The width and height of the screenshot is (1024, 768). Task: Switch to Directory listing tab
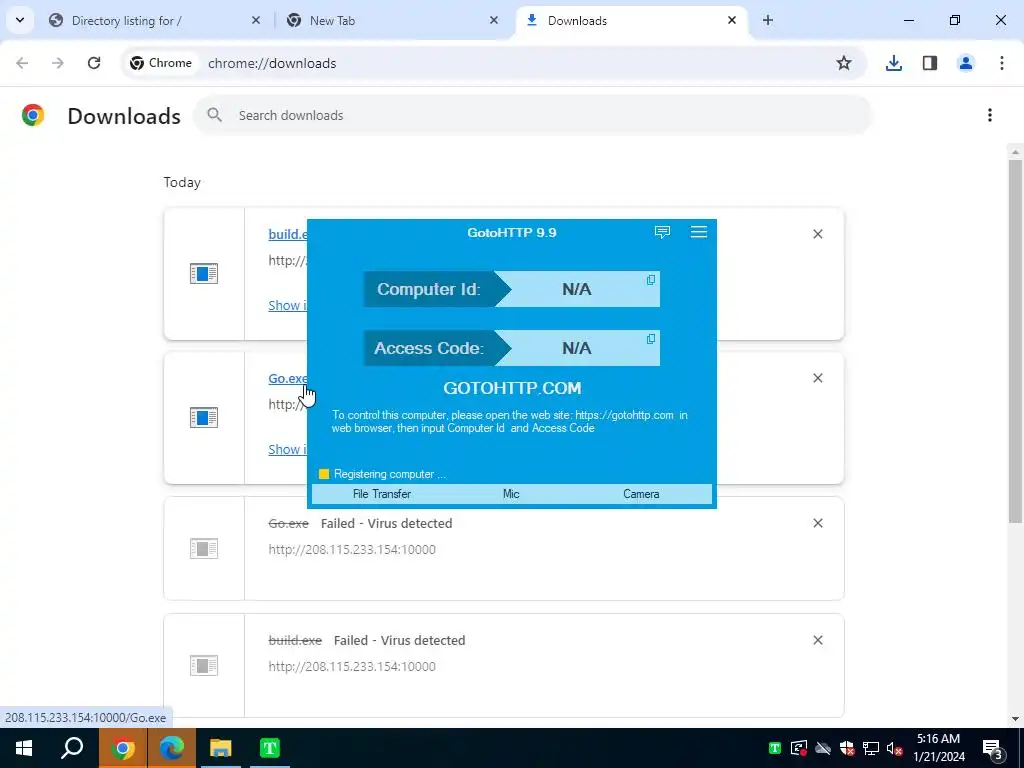tap(155, 20)
